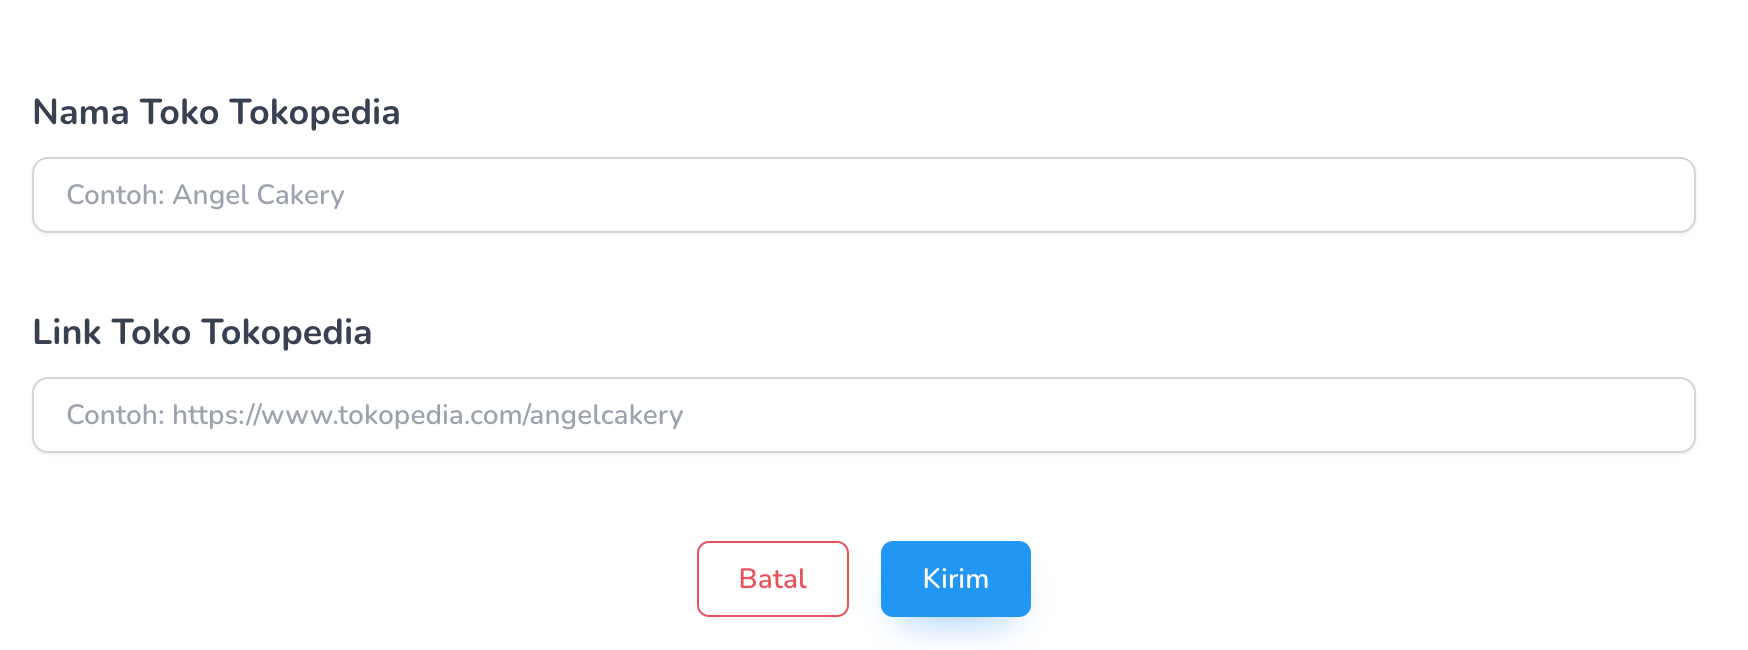Viewport: 1748px width, 650px height.
Task: Cancel the form using Batal
Action: tap(772, 579)
